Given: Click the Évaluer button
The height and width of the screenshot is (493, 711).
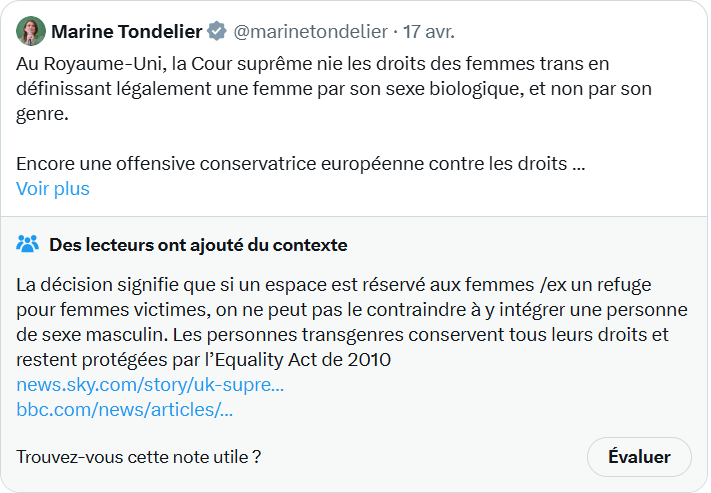Looking at the screenshot, I should (639, 457).
